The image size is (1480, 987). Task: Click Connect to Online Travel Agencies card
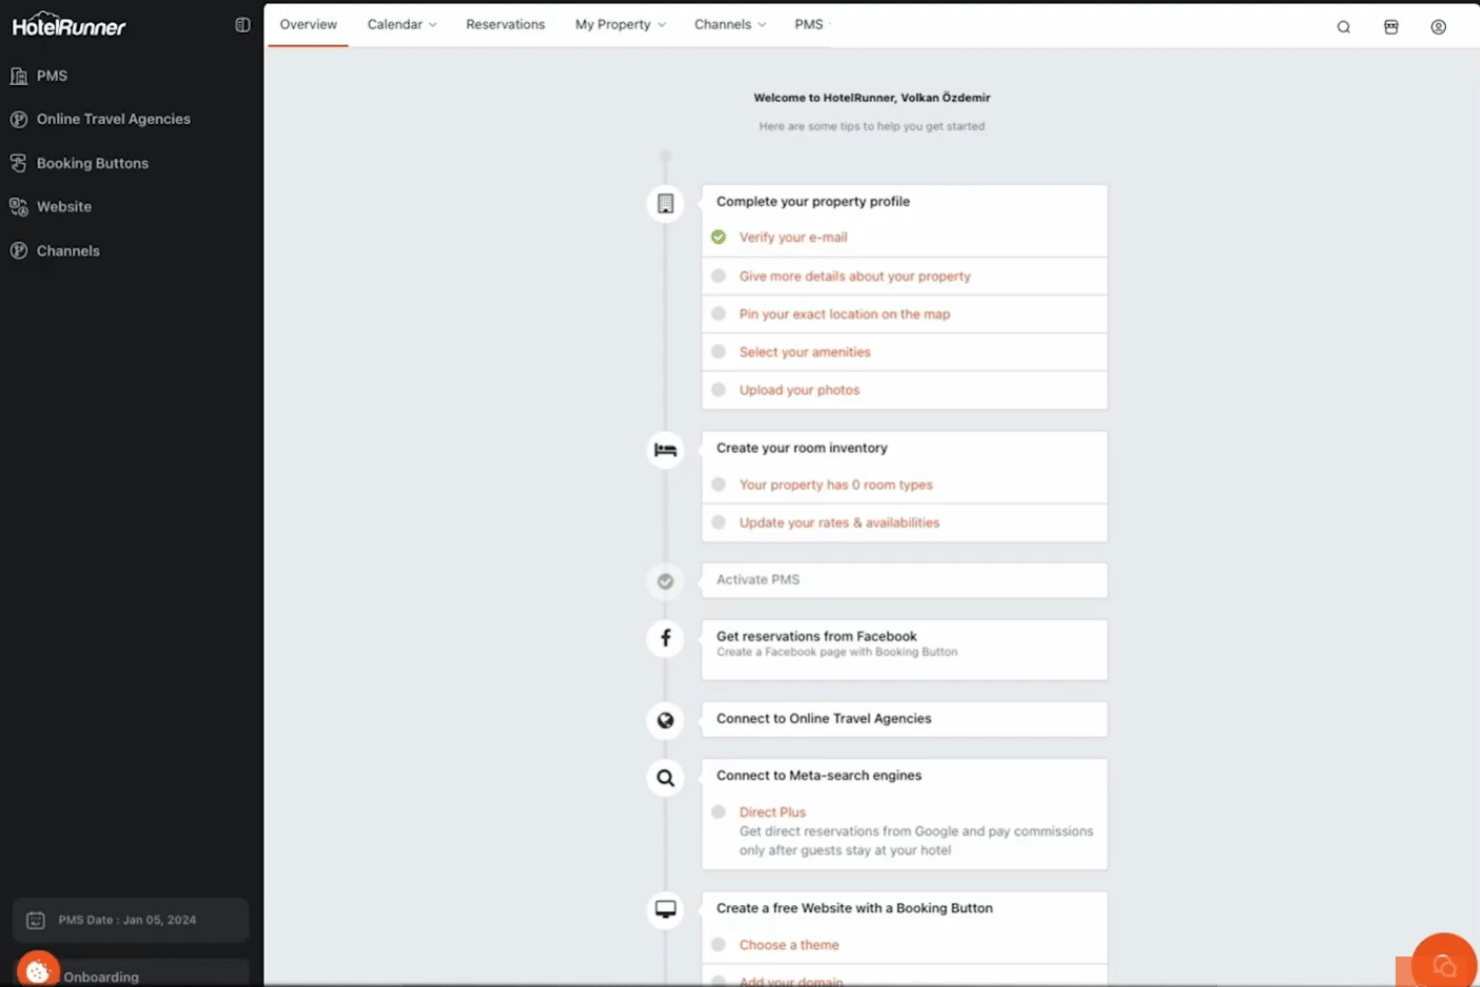904,719
